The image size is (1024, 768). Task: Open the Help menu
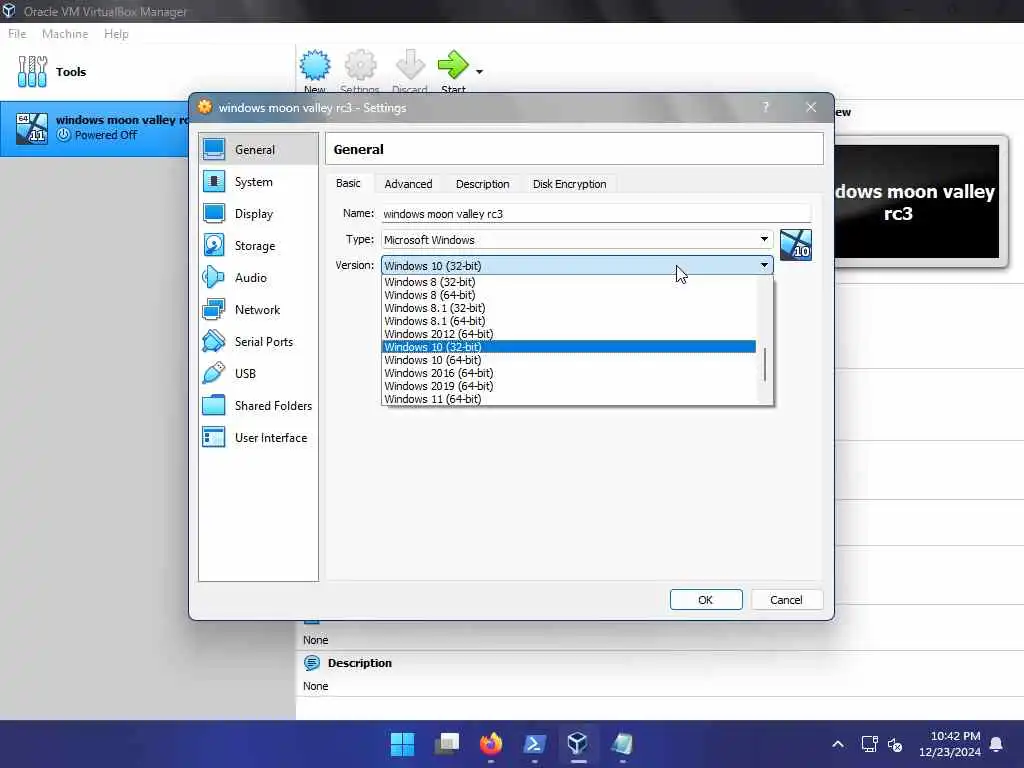tap(116, 34)
